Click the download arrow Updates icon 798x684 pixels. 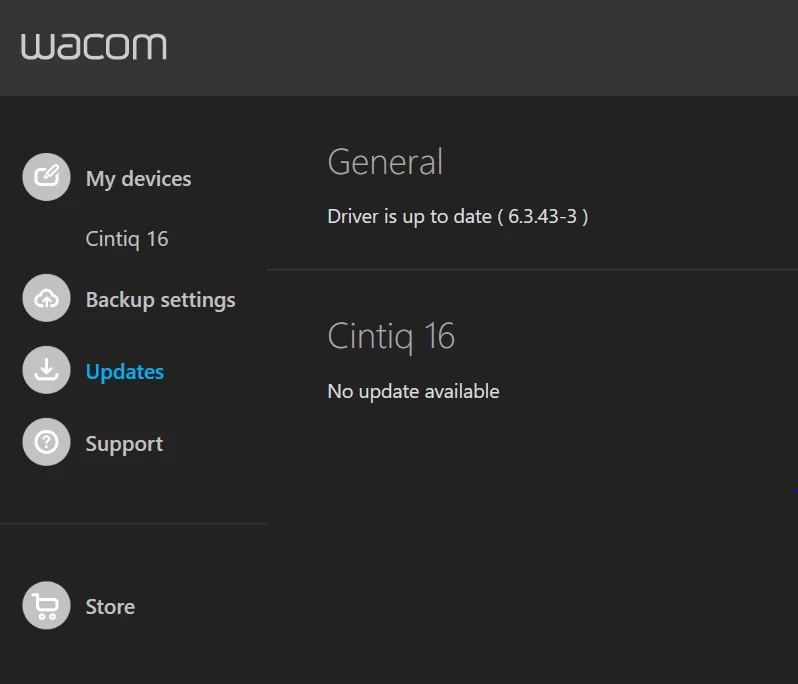click(46, 370)
